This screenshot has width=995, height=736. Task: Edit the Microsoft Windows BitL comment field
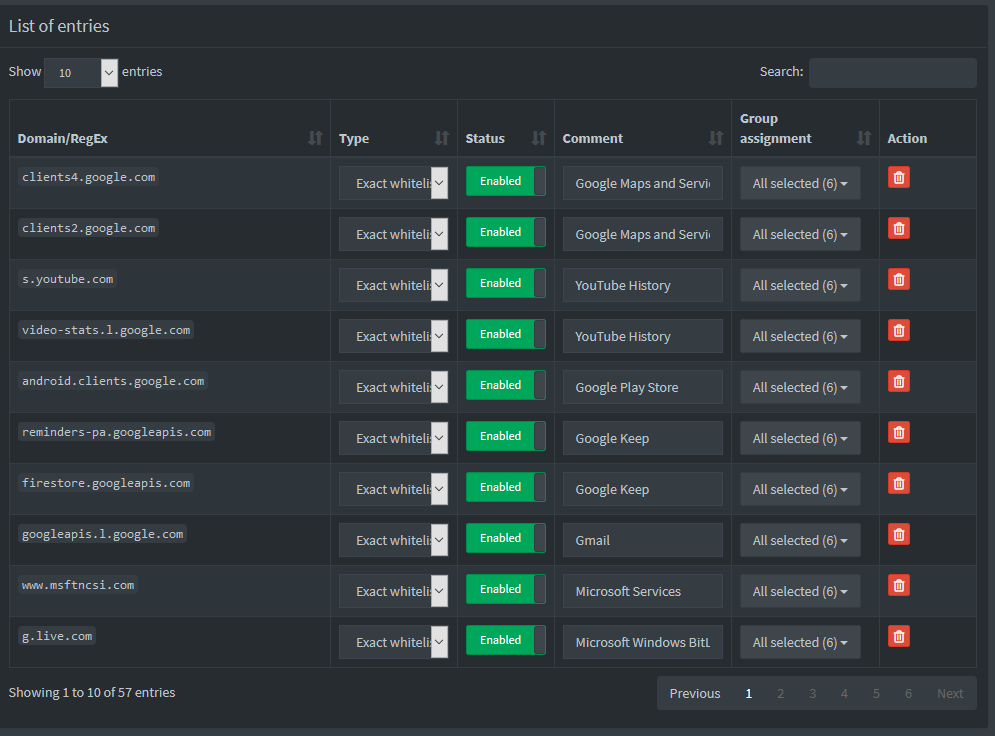click(x=642, y=641)
